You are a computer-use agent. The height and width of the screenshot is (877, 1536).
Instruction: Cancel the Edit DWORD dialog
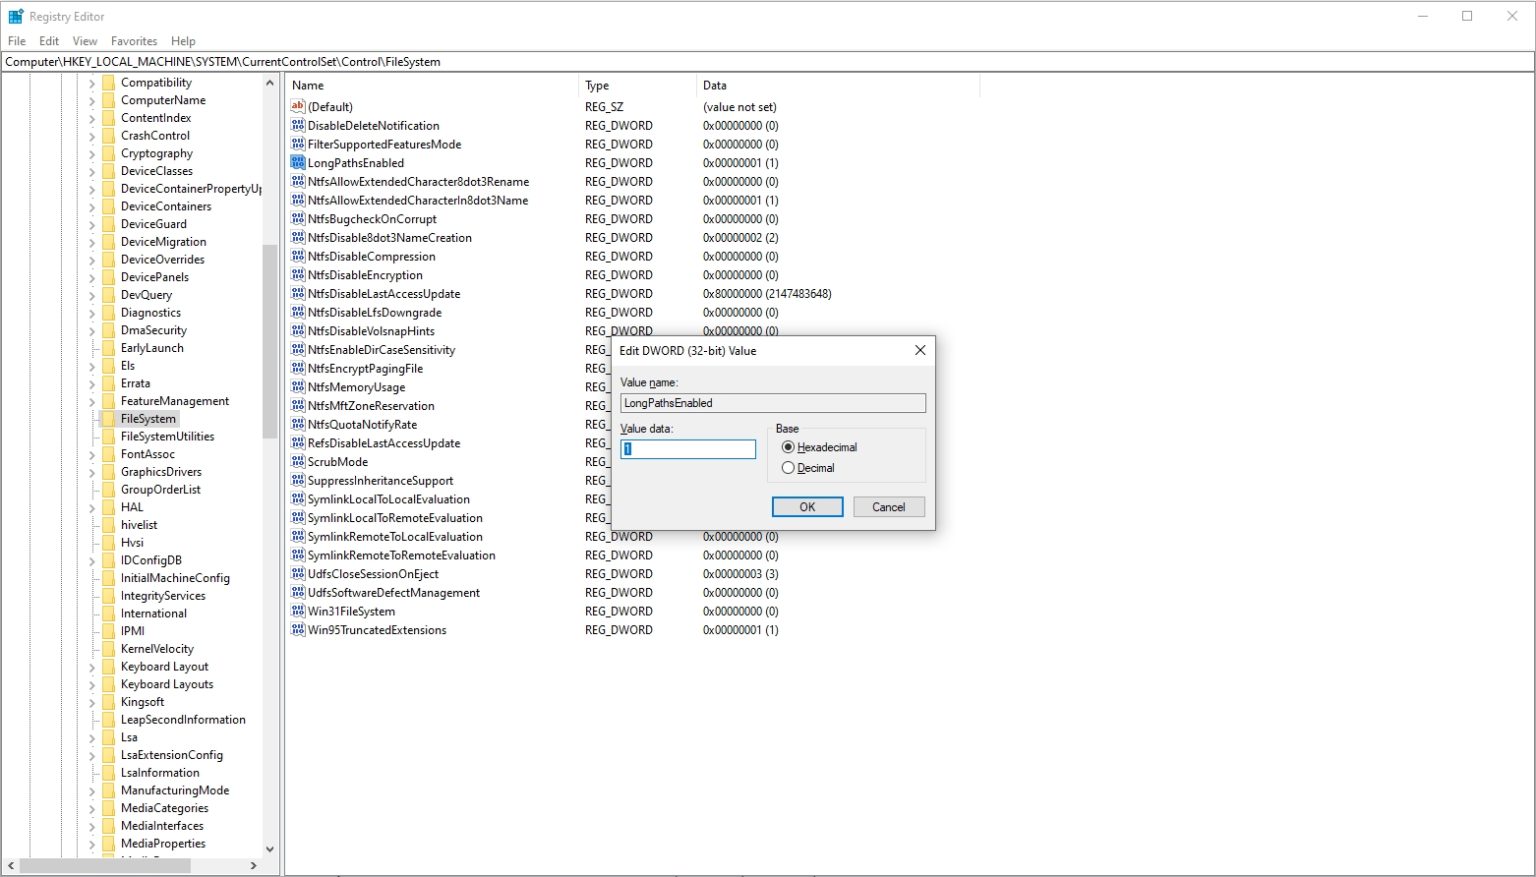pyautogui.click(x=888, y=506)
